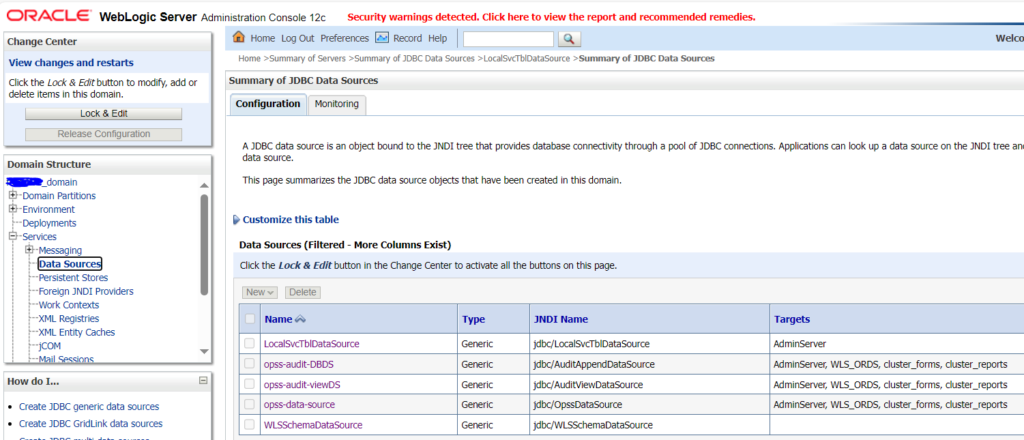Click Summary of Servers breadcrumb
Image resolution: width=1024 pixels, height=440 pixels.
pos(308,58)
